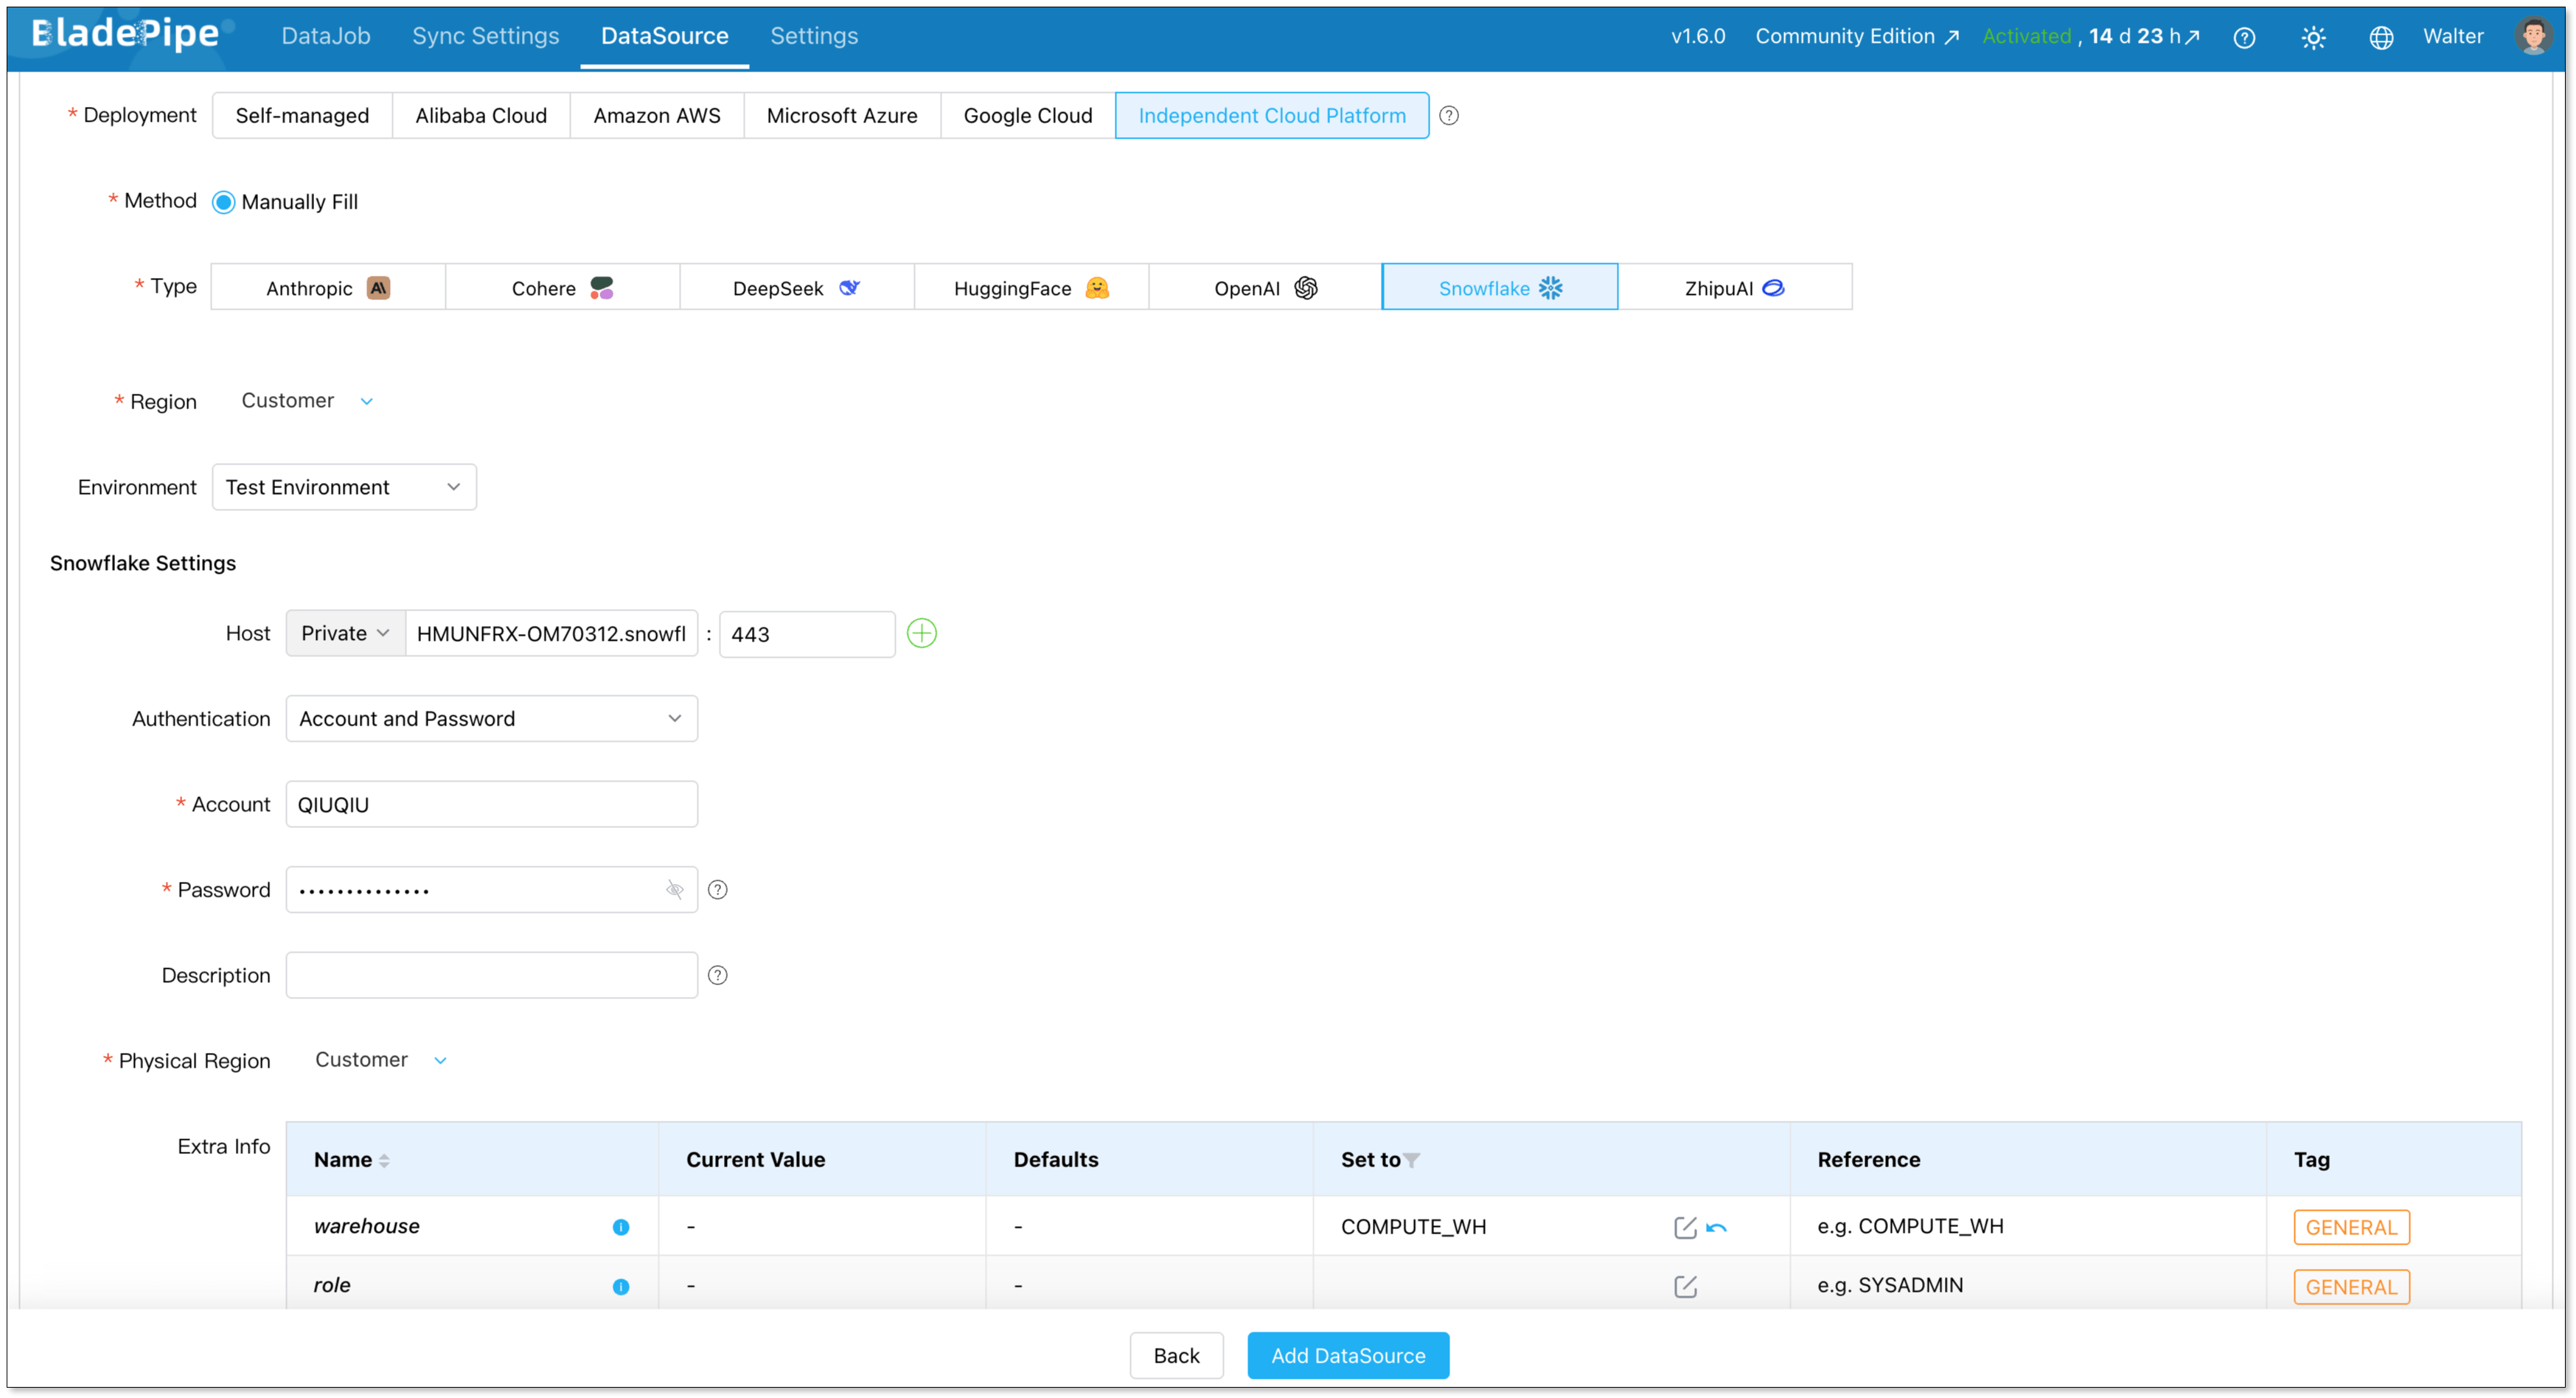
Task: Show info for warehouse parameter
Action: click(621, 1227)
